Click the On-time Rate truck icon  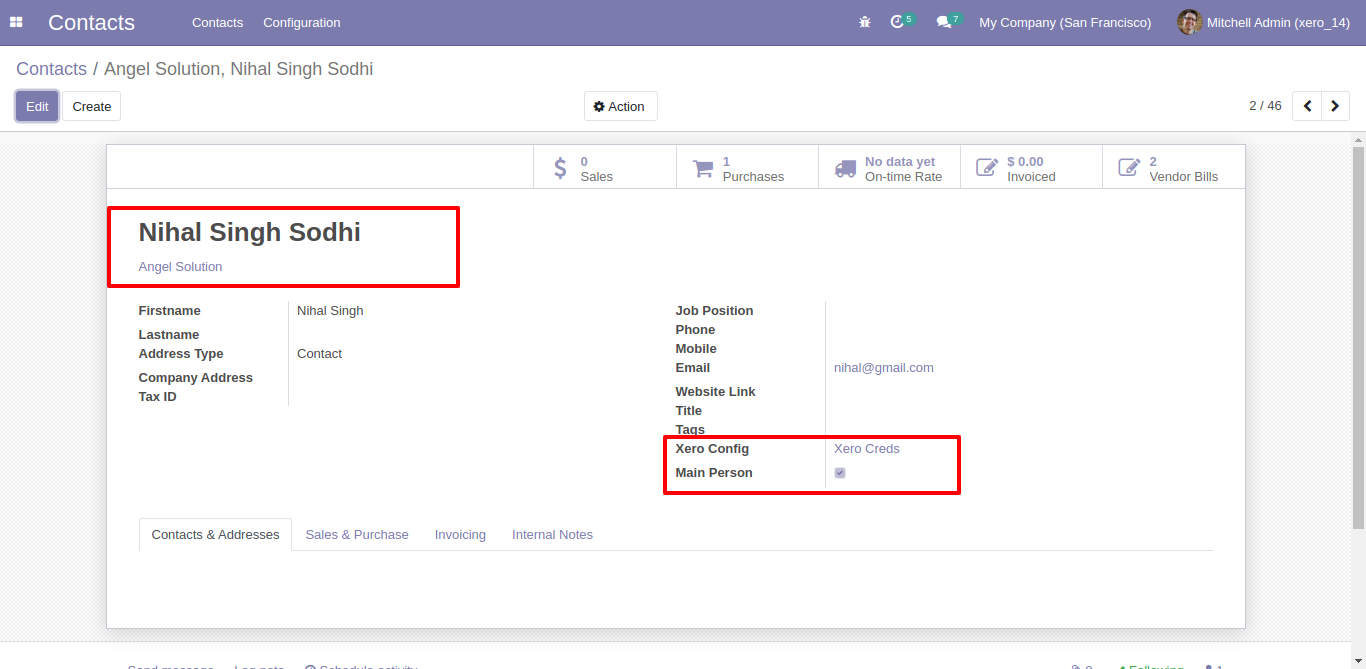click(x=845, y=168)
